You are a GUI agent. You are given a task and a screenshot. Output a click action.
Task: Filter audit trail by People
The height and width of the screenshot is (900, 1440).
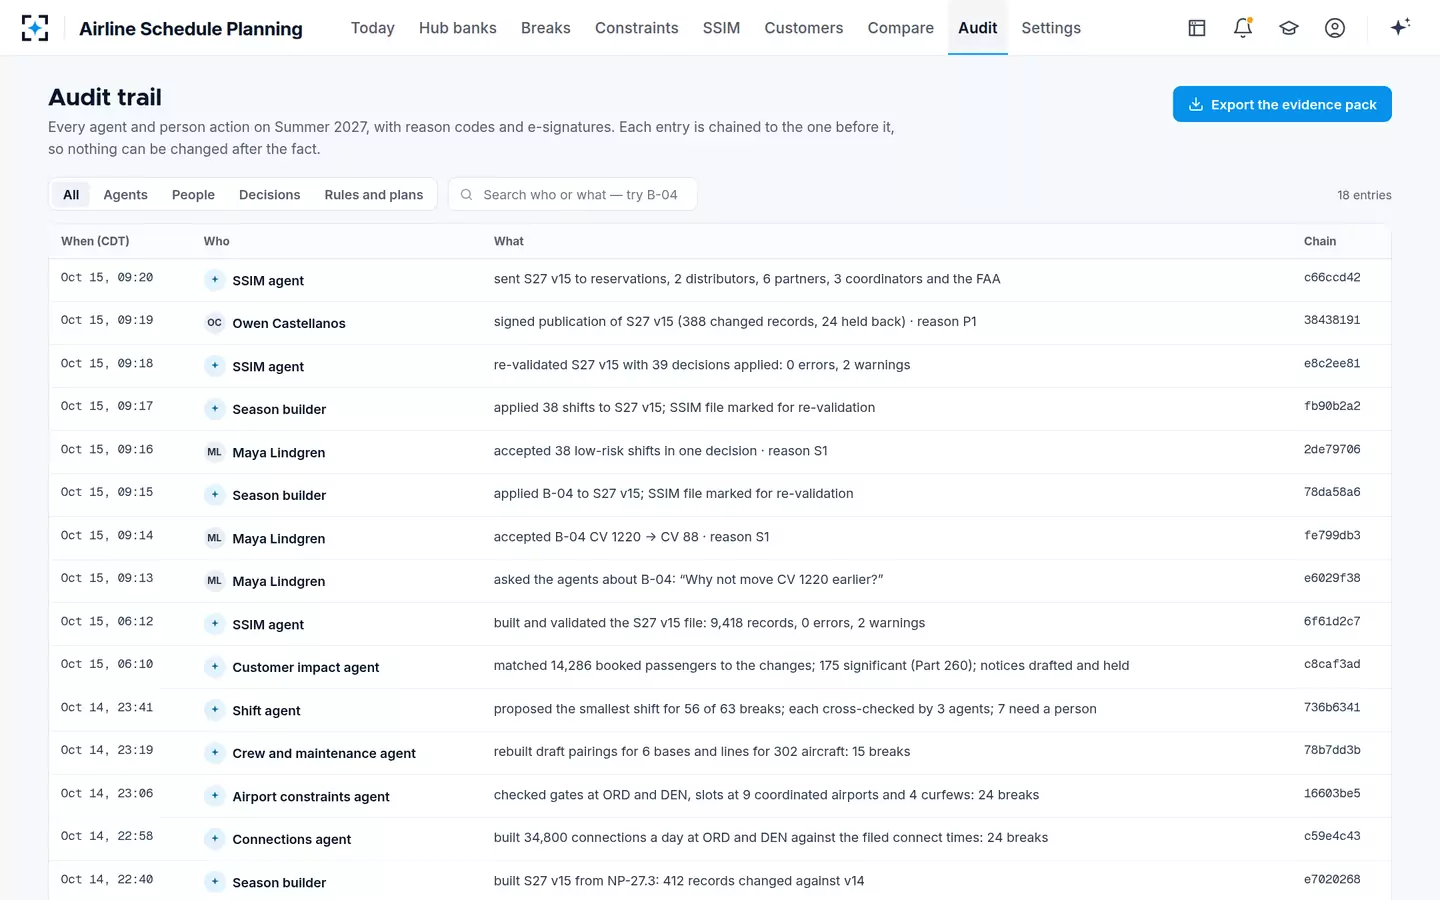[x=193, y=194]
